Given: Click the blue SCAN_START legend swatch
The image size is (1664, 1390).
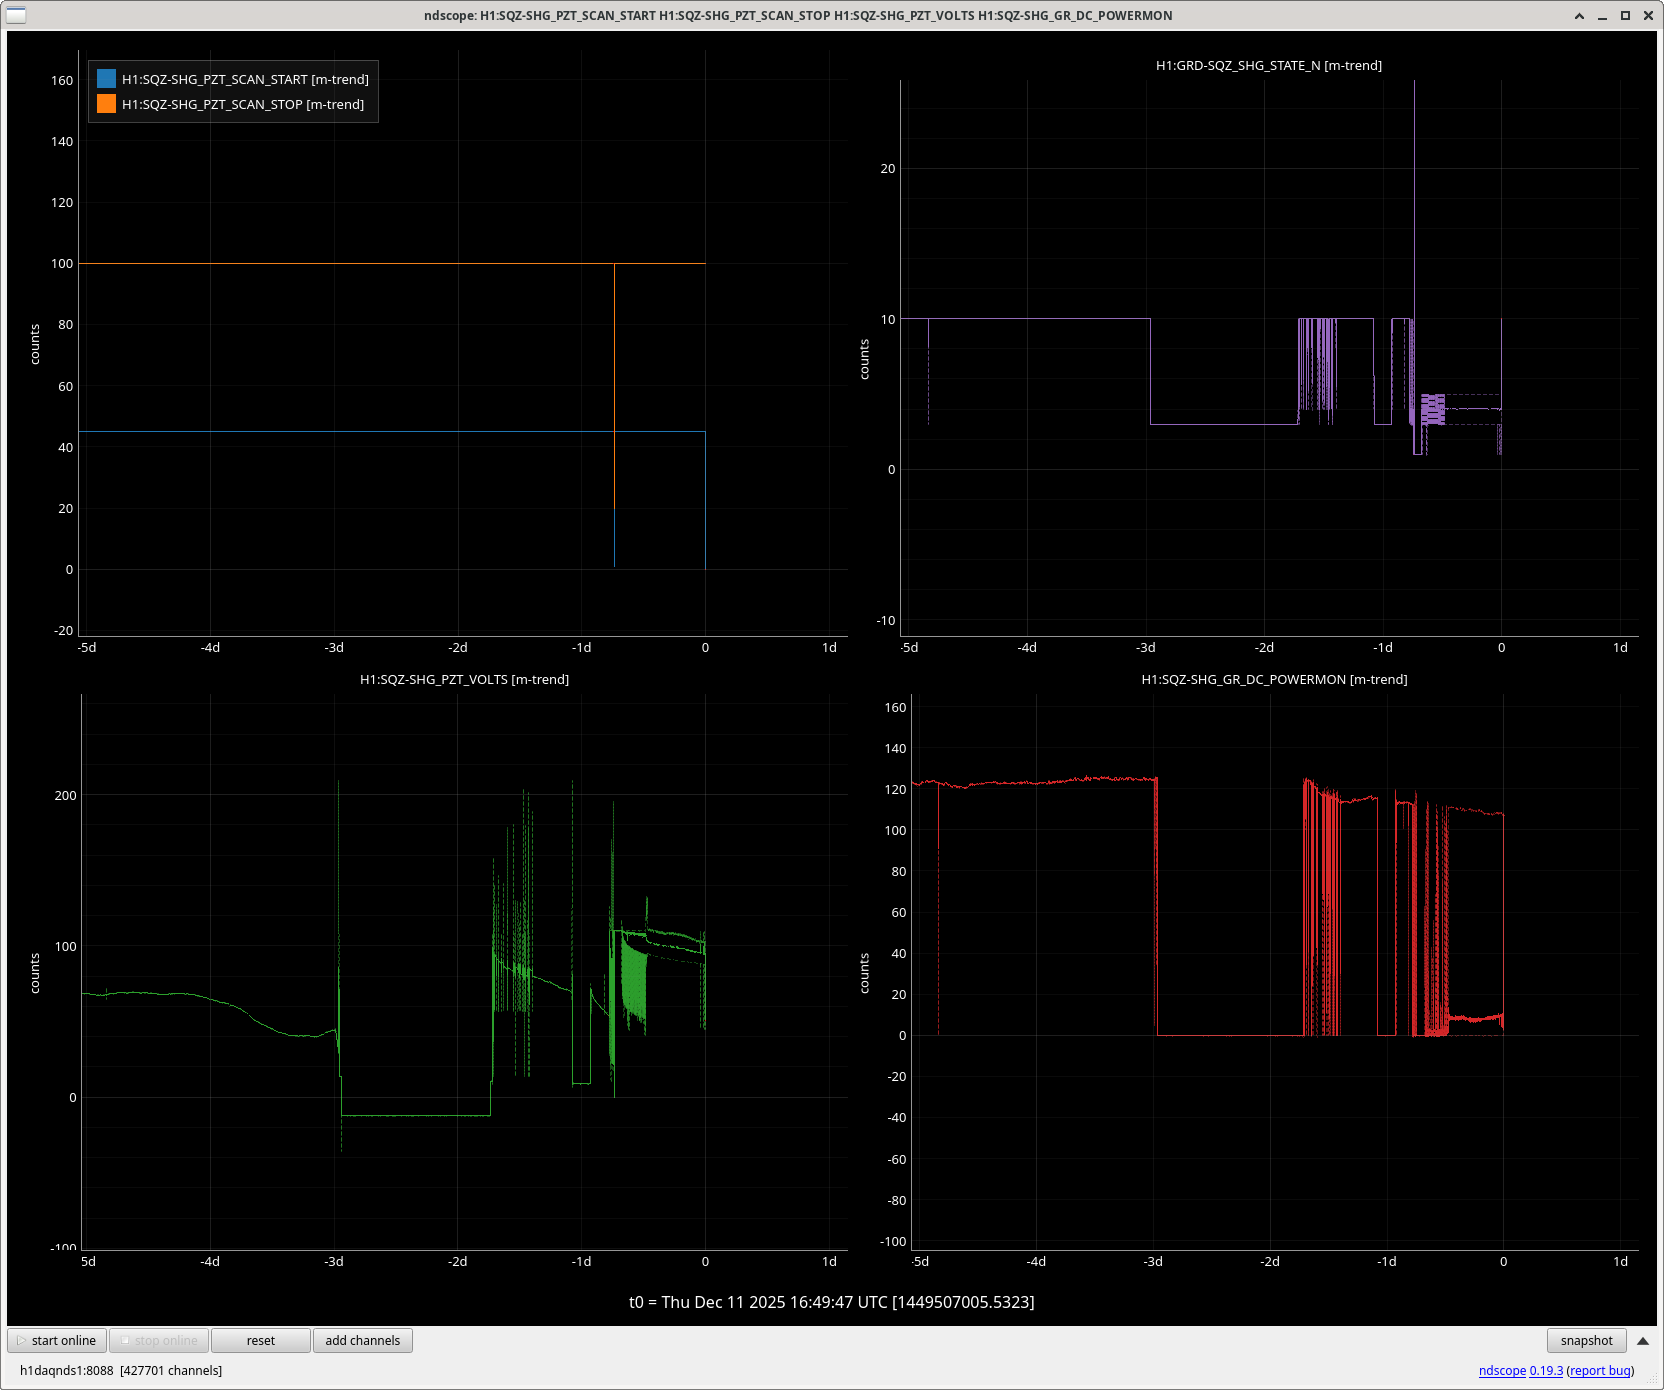Looking at the screenshot, I should point(107,79).
